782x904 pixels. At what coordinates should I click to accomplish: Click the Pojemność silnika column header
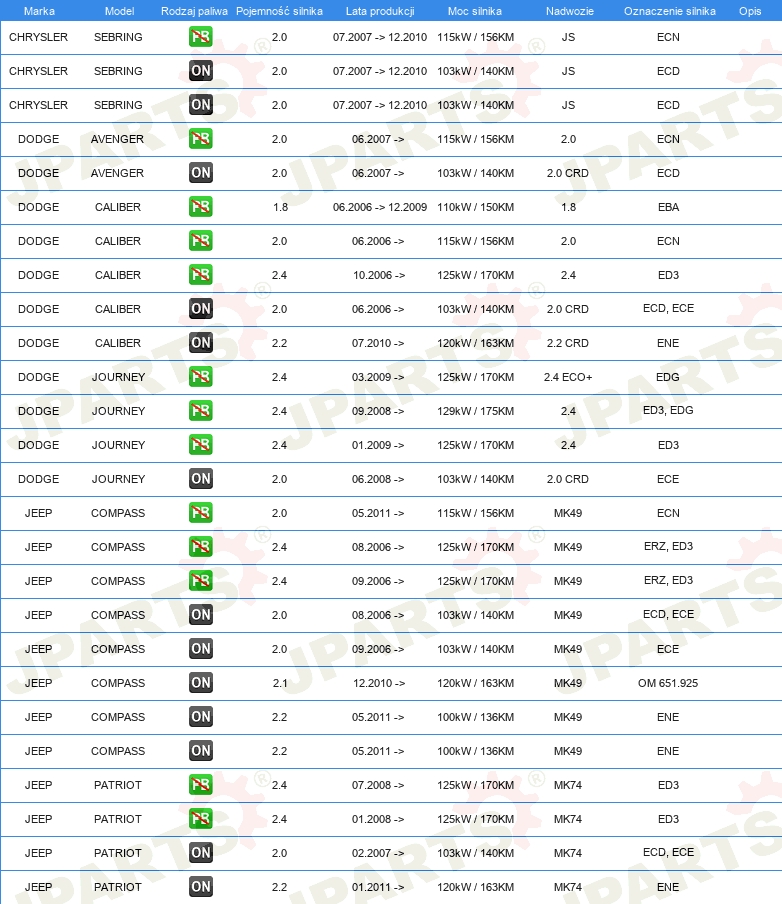(x=280, y=11)
